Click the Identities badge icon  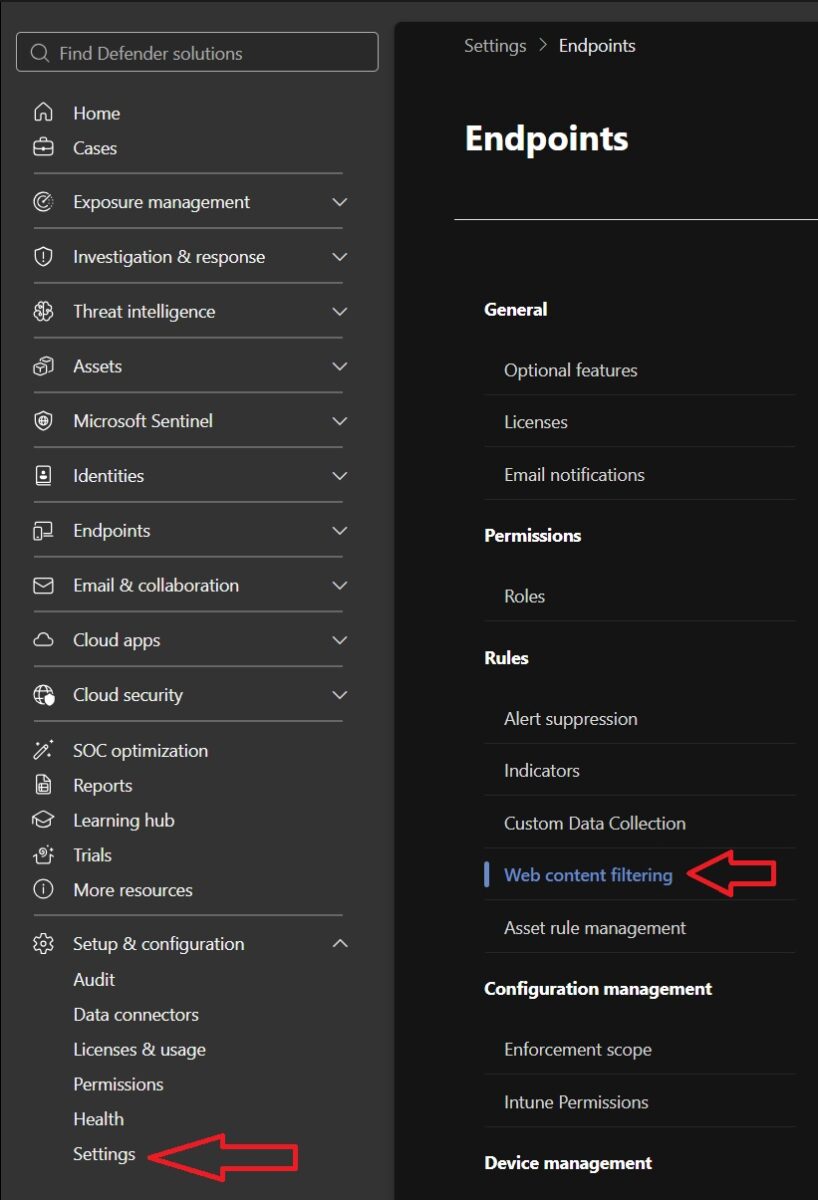[43, 476]
